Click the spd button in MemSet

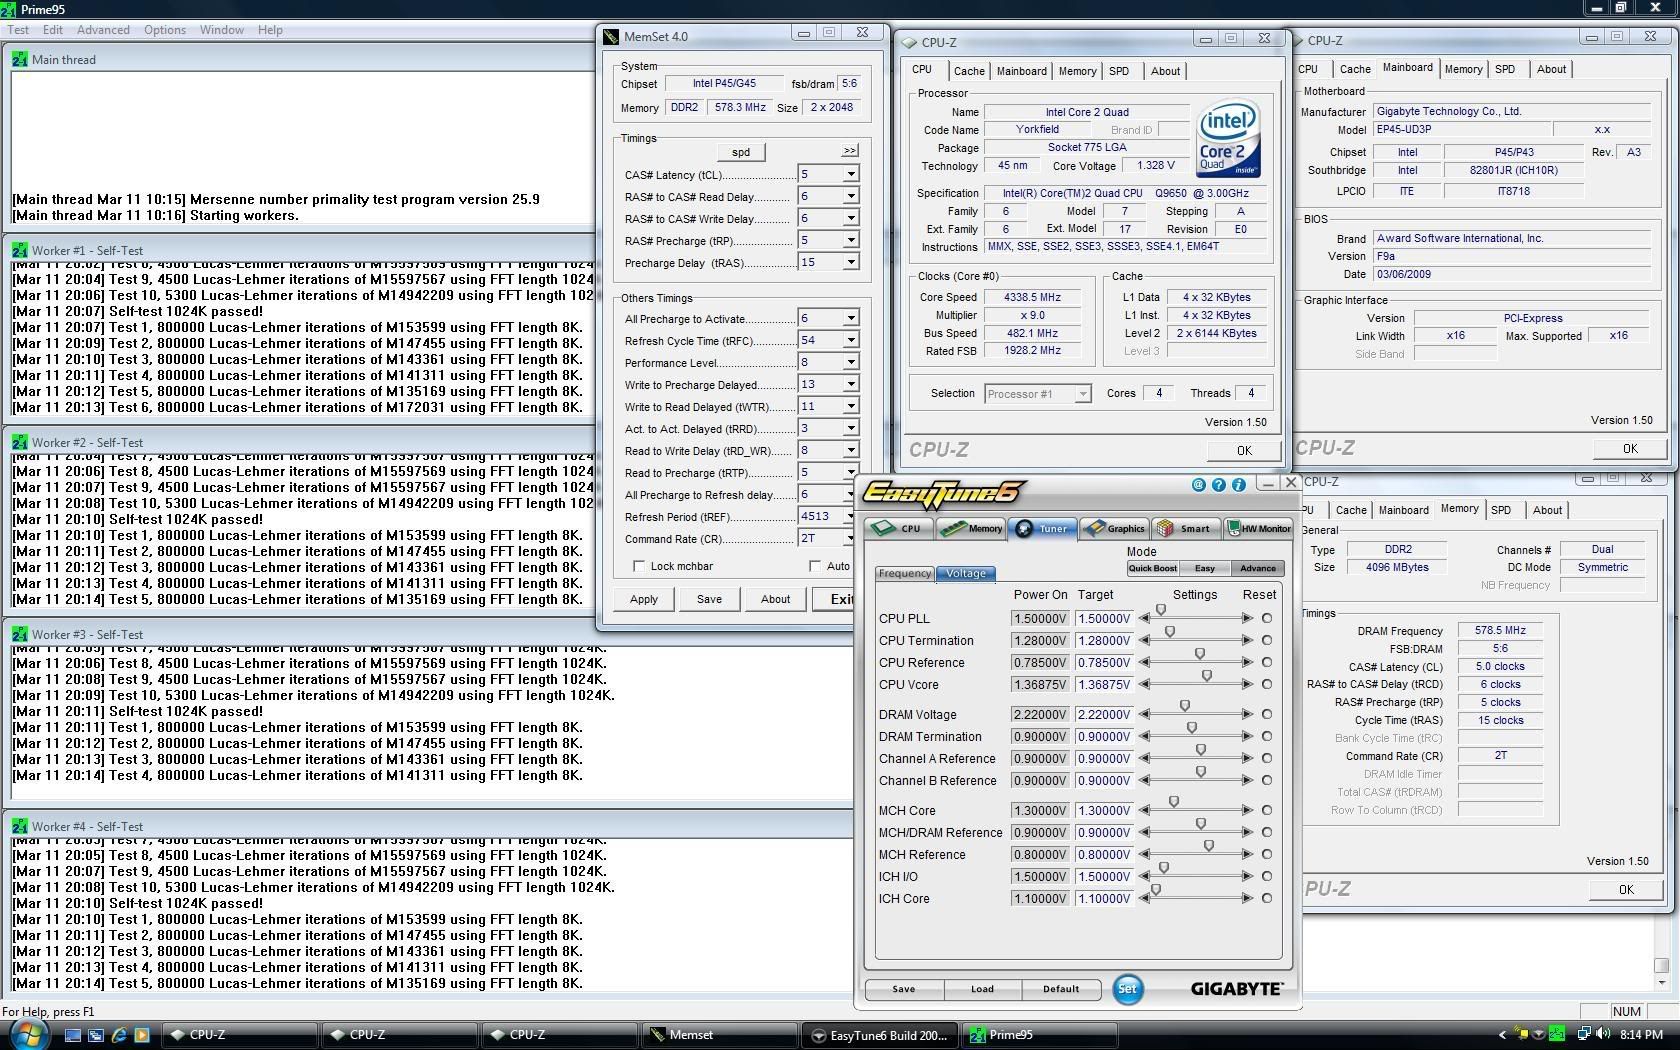click(741, 152)
